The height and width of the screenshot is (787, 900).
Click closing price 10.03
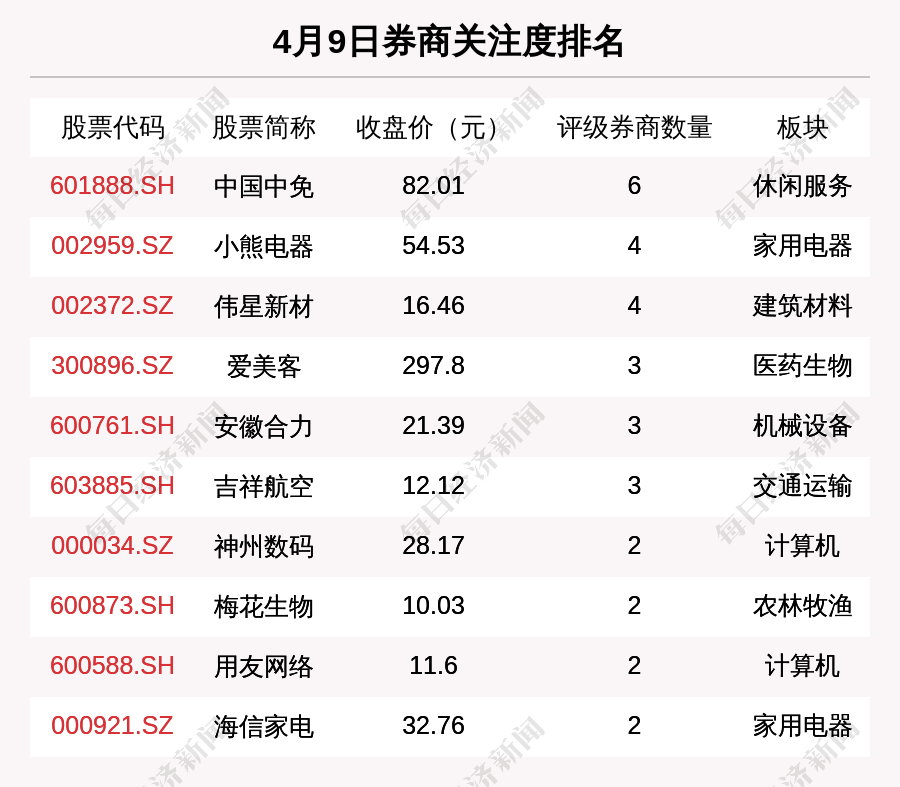(433, 606)
